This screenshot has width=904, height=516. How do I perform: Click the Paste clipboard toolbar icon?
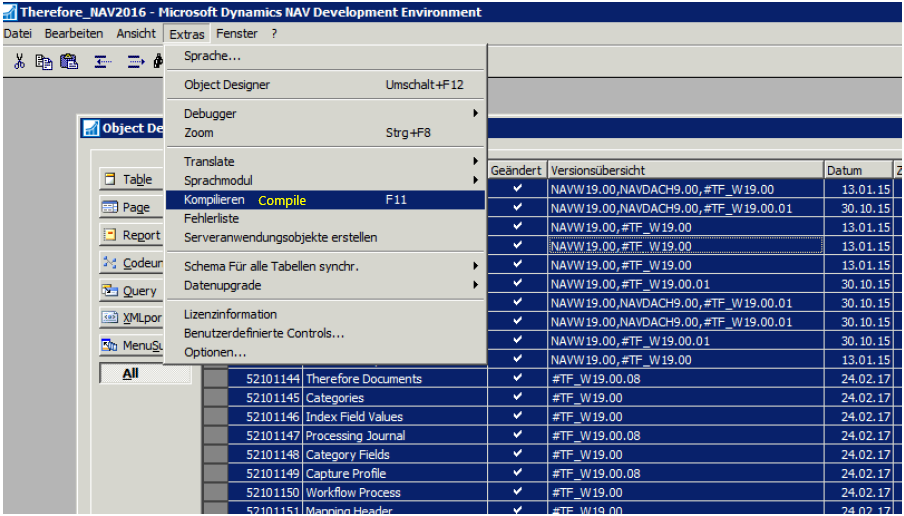68,62
